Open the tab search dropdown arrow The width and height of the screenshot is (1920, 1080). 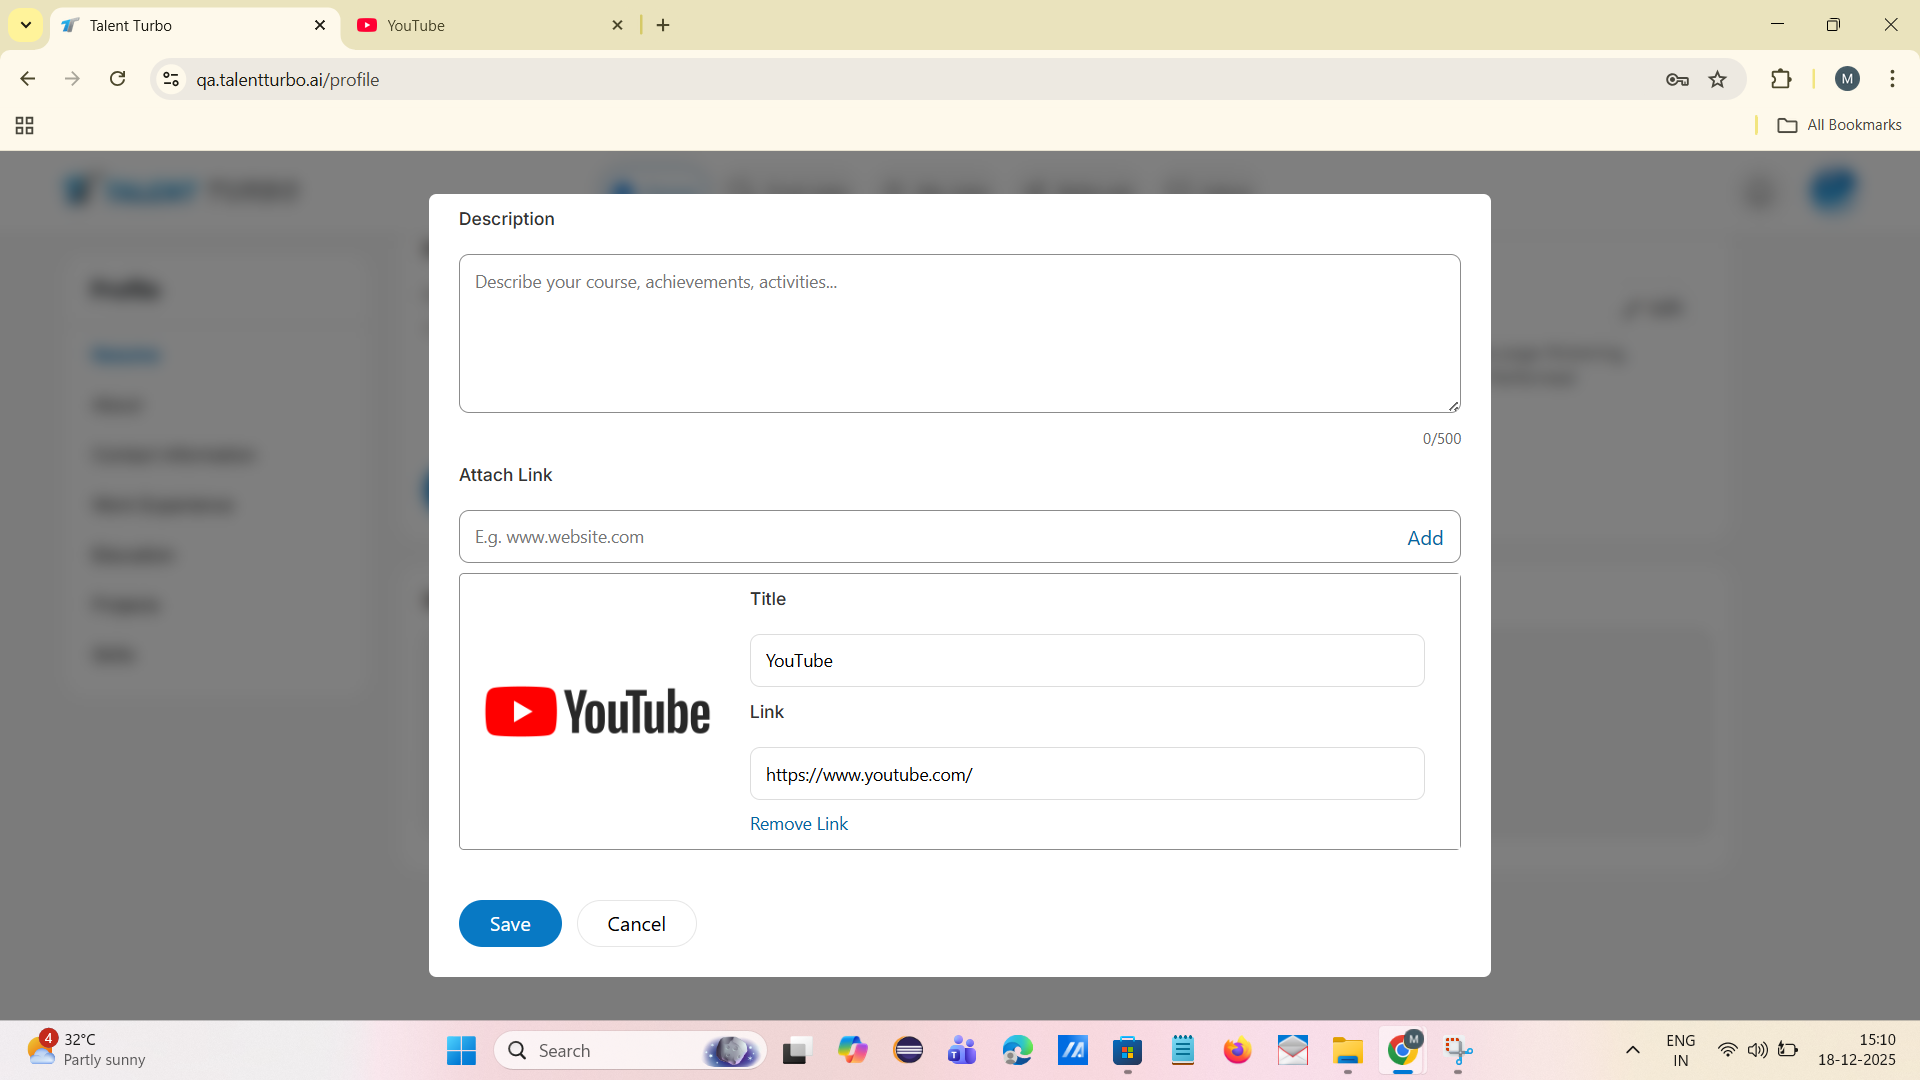26,25
